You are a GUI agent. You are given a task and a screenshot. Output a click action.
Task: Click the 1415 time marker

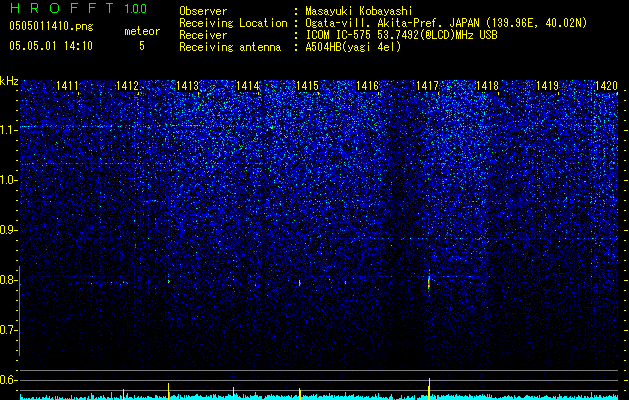pyautogui.click(x=307, y=85)
